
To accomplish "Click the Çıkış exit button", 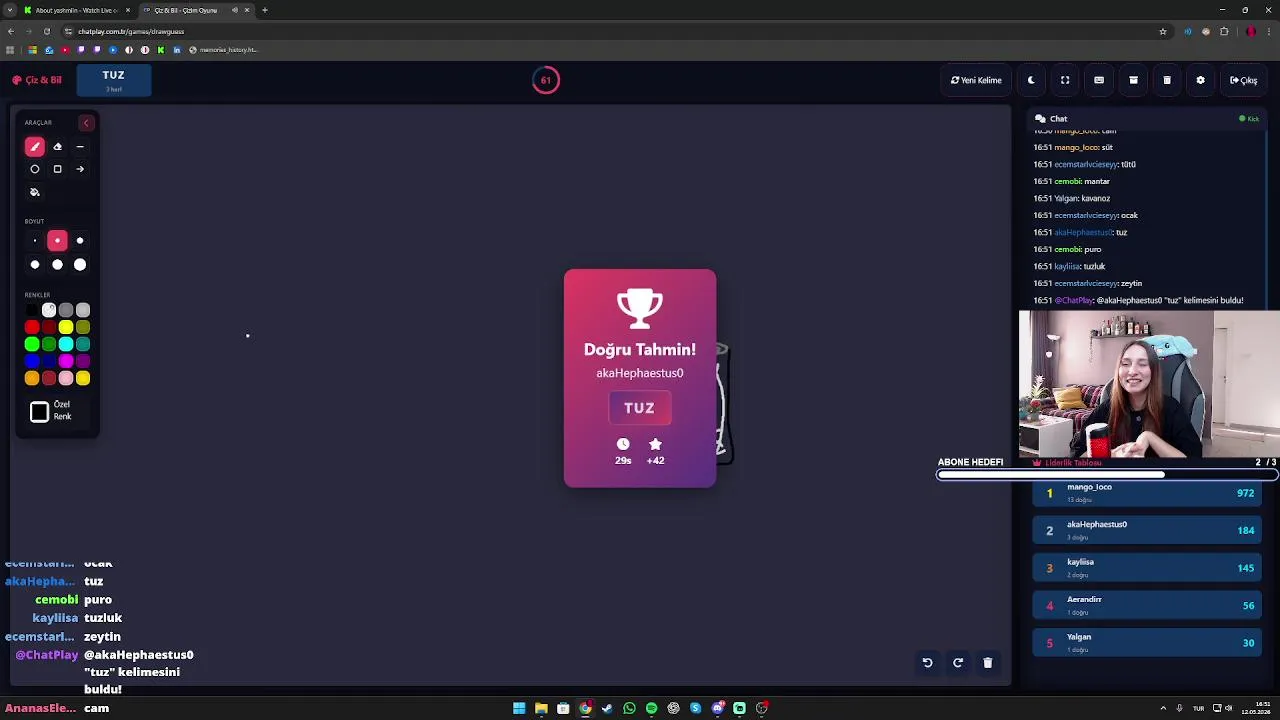I will 1244,80.
